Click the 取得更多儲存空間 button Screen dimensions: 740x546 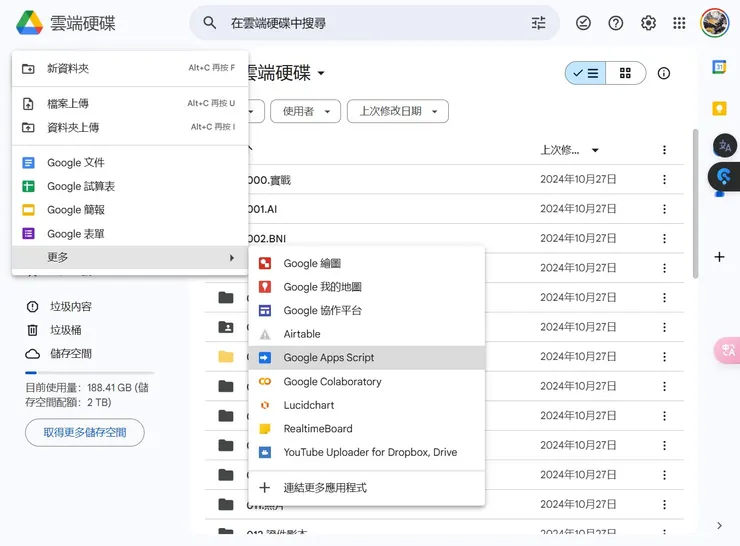[x=85, y=432]
